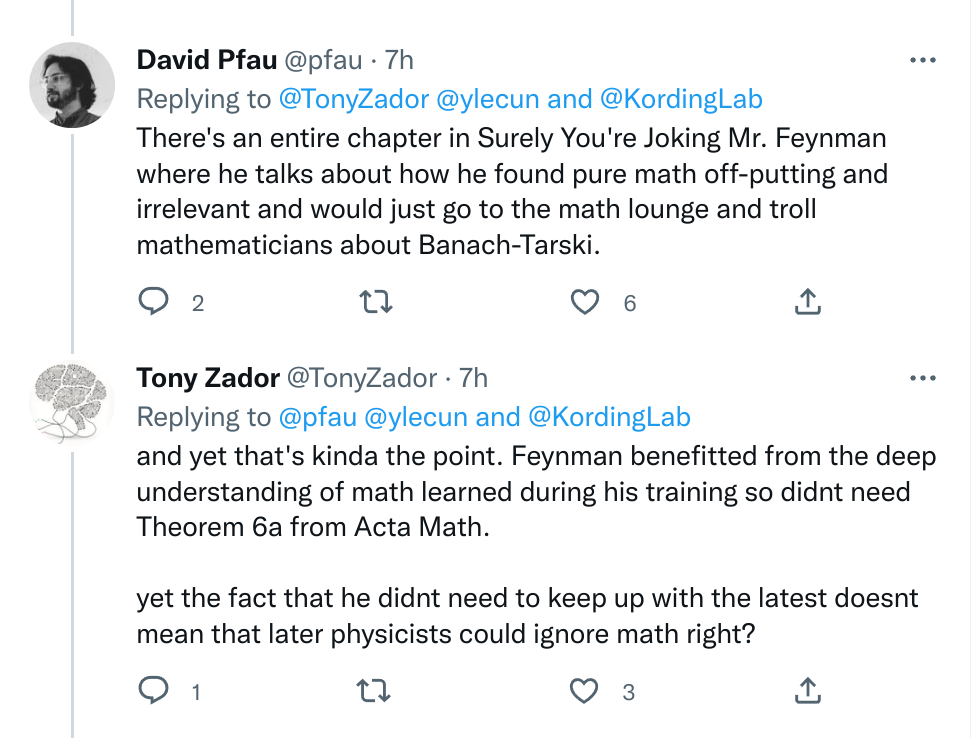Share Tony Zador's tweet
The width and height of the screenshot is (976, 738).
[808, 690]
